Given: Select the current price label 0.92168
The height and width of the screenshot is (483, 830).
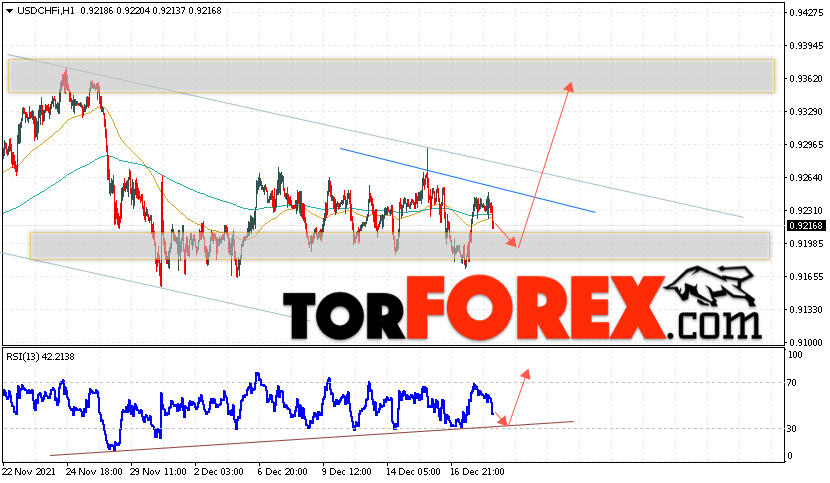Looking at the screenshot, I should coord(806,226).
